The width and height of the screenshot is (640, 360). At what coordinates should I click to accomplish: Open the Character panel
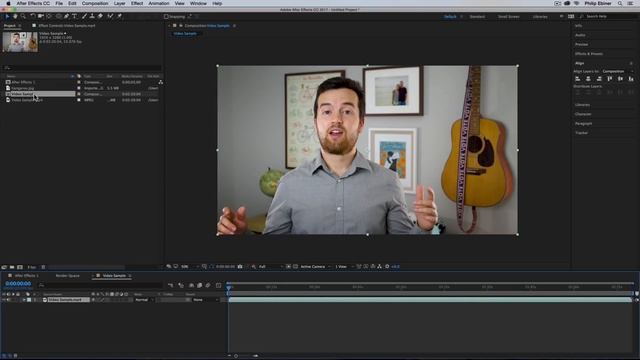click(583, 114)
